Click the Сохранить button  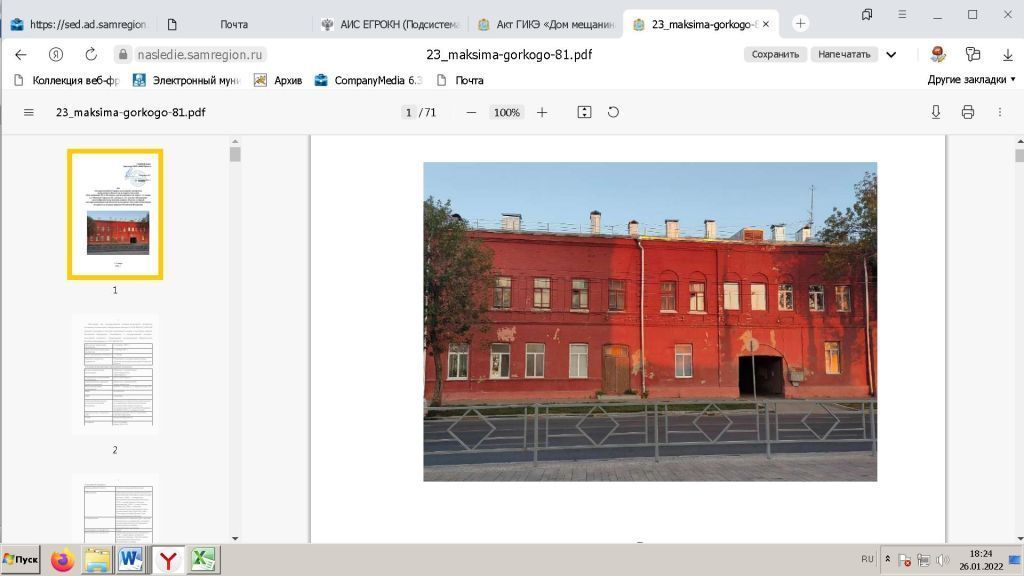775,54
